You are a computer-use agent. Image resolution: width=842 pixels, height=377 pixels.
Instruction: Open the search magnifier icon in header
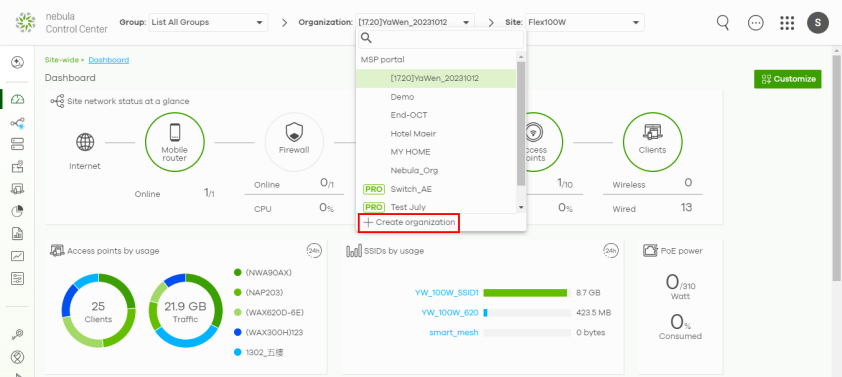pyautogui.click(x=723, y=23)
